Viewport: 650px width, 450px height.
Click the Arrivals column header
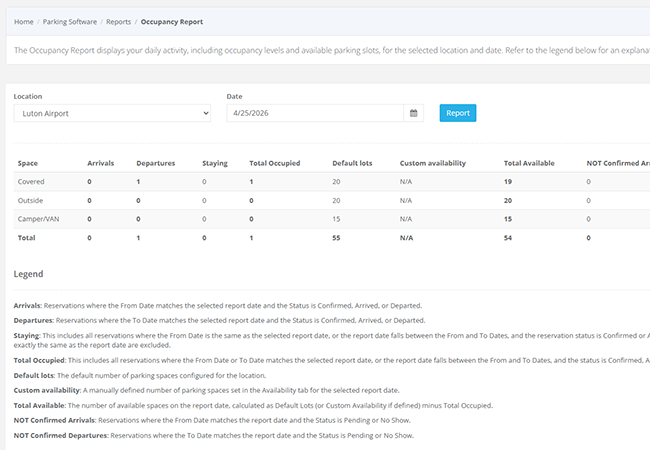coord(100,163)
